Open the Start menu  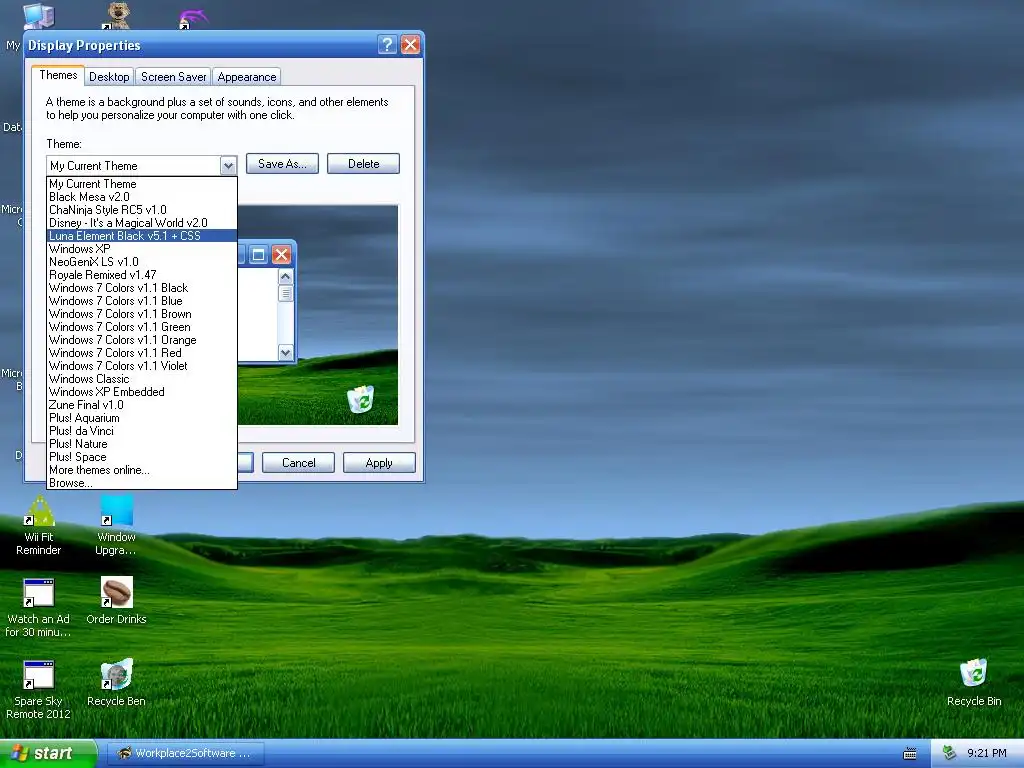pyautogui.click(x=48, y=753)
